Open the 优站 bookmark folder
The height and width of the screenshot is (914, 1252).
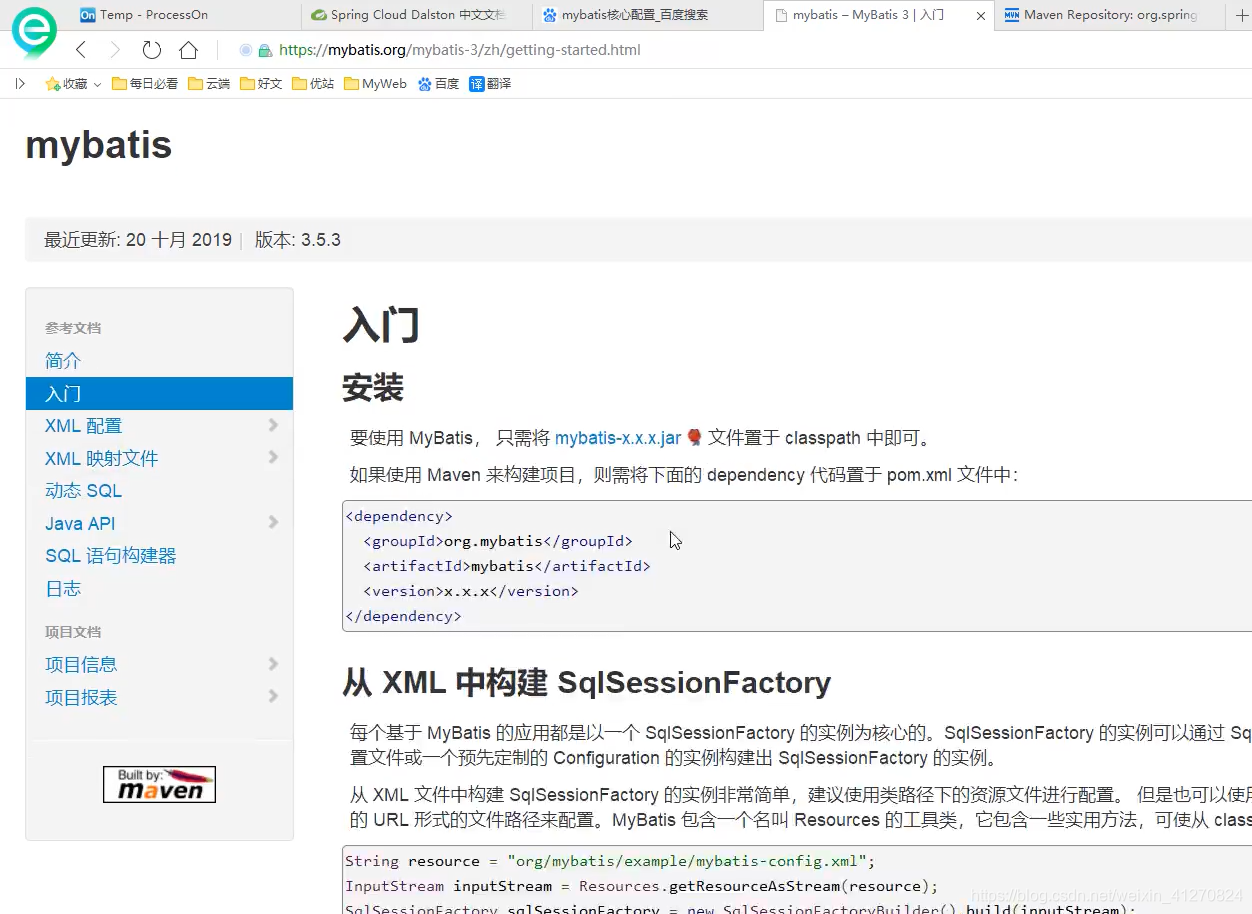tap(313, 84)
